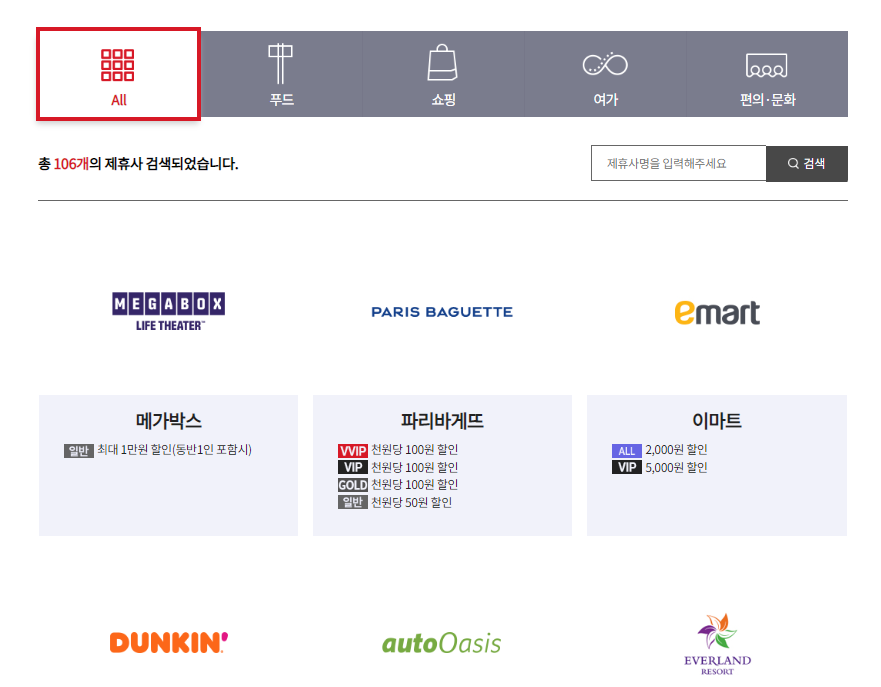
Task: Switch to the All tab label
Action: 119,100
